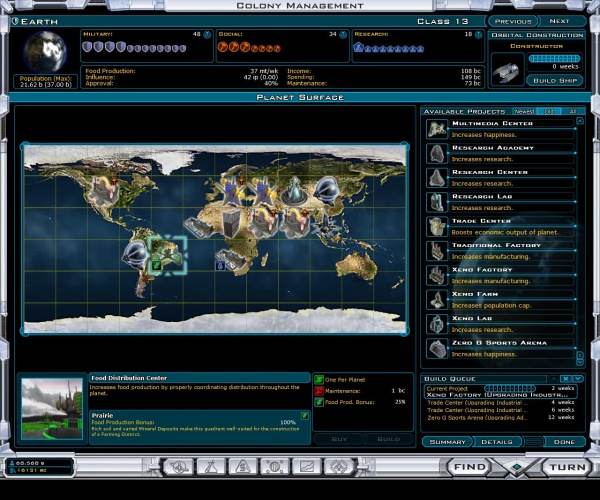The width and height of the screenshot is (600, 500).
Task: Click the Constructor ship thumbnail
Action: 507,69
